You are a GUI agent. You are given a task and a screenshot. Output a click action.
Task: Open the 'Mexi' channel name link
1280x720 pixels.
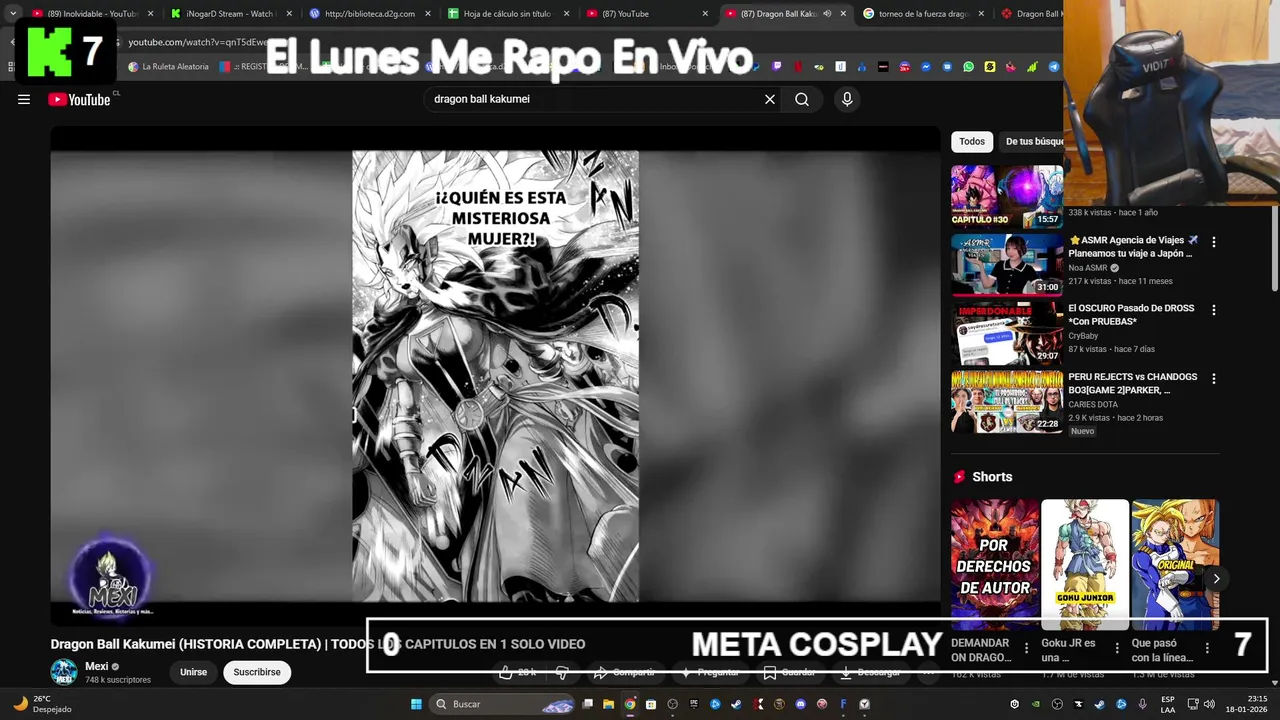97,666
